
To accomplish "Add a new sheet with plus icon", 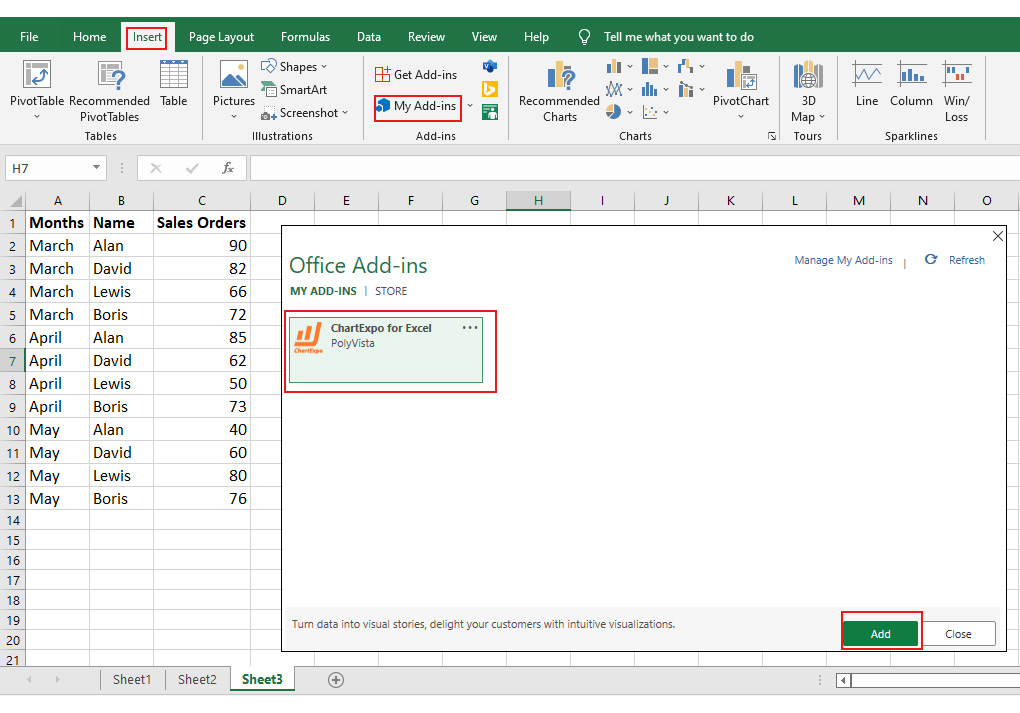I will (336, 680).
